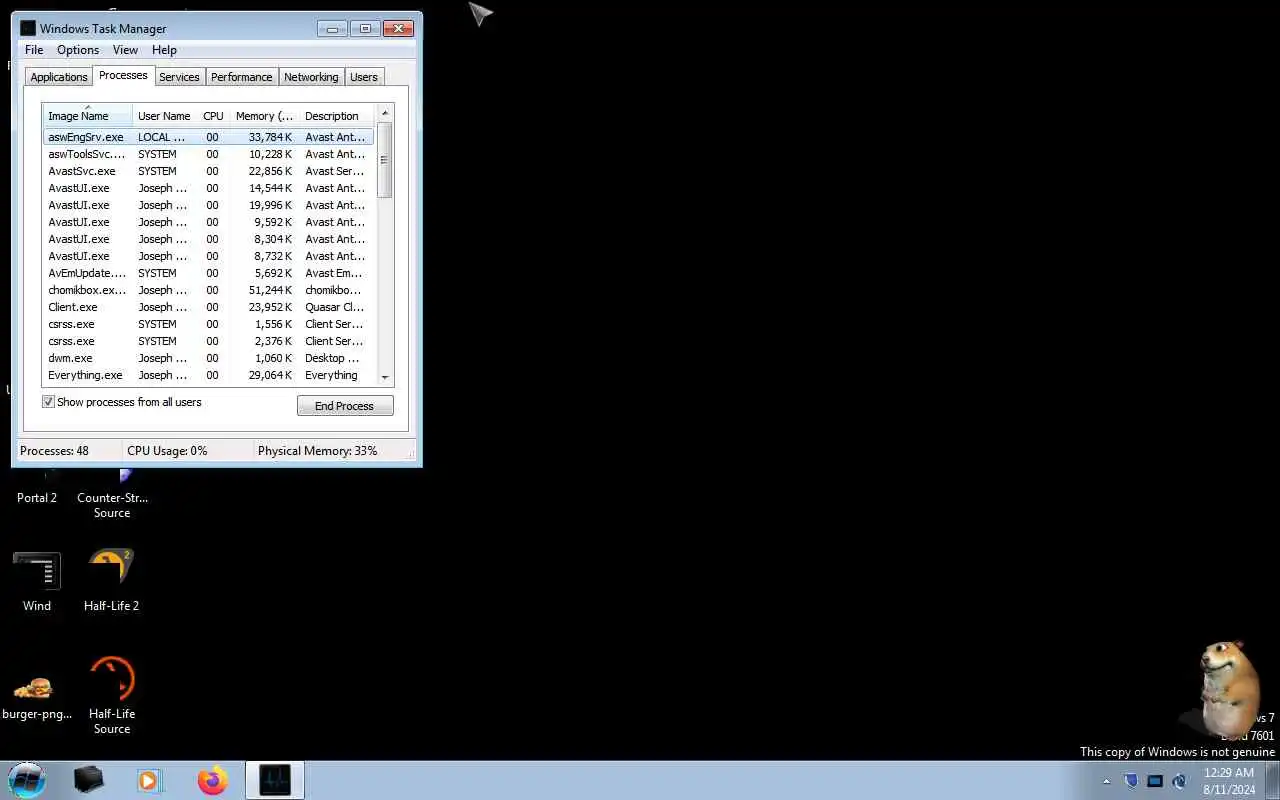Select the burger-png desktop file icon
Image resolution: width=1280 pixels, height=800 pixels.
(37, 695)
